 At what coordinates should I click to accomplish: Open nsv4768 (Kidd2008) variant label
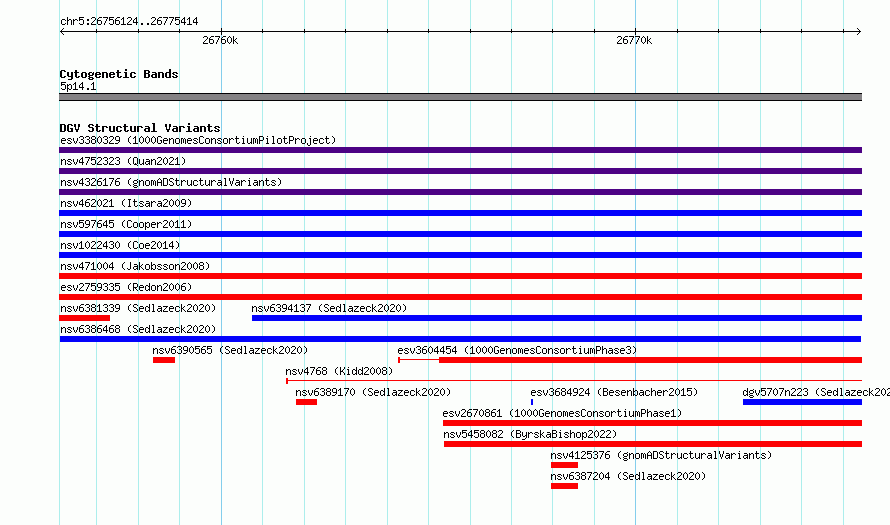[x=339, y=371]
